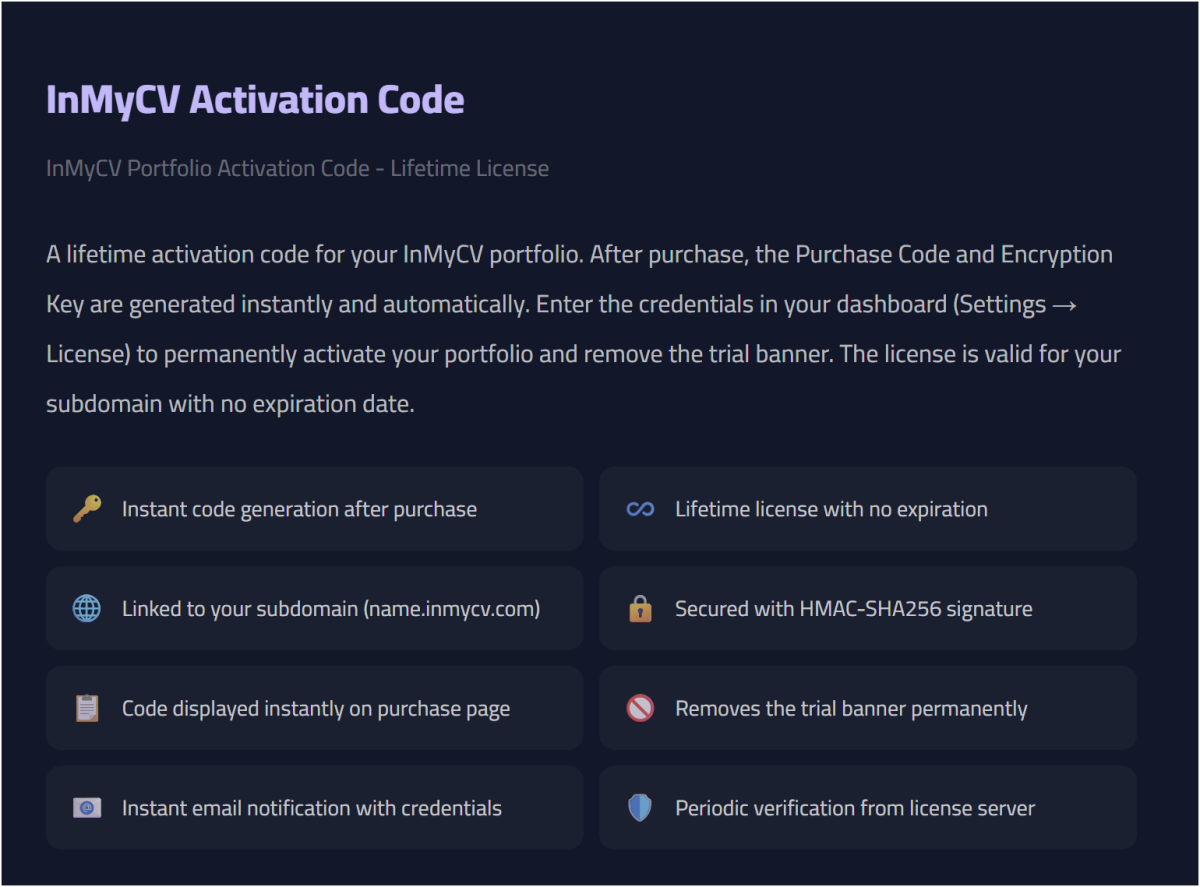The height and width of the screenshot is (887, 1200).
Task: Click the shield icon for periodic verification
Action: 640,808
